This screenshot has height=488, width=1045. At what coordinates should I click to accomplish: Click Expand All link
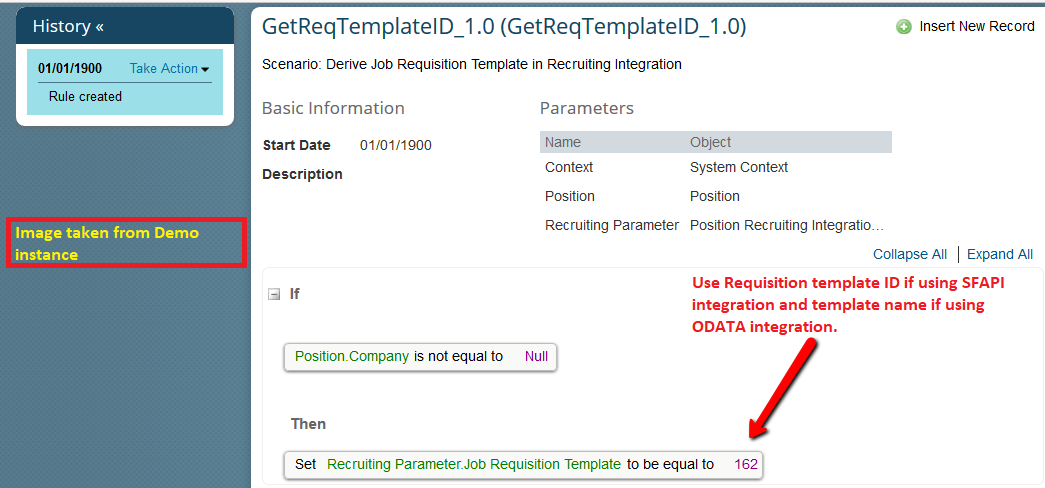1000,254
